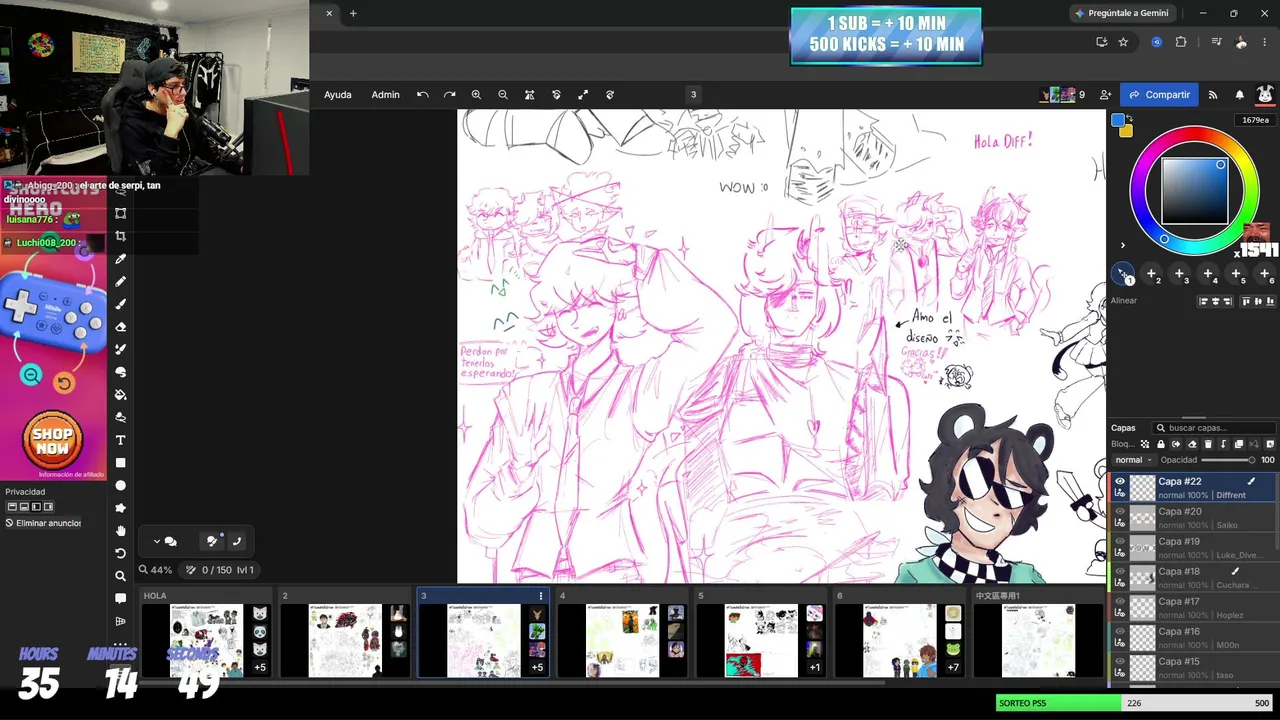Viewport: 1280px width, 720px height.
Task: Select the zoom magnifier tool
Action: click(x=121, y=576)
